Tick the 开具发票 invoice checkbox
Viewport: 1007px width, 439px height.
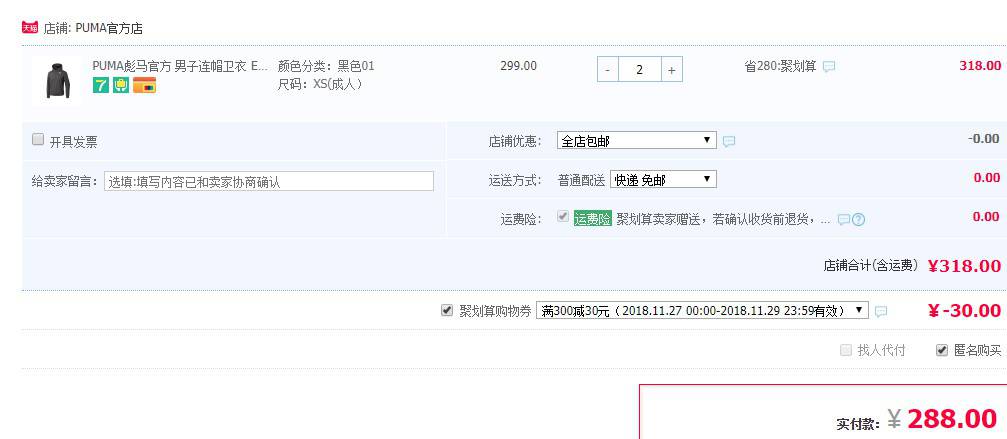tap(38, 139)
